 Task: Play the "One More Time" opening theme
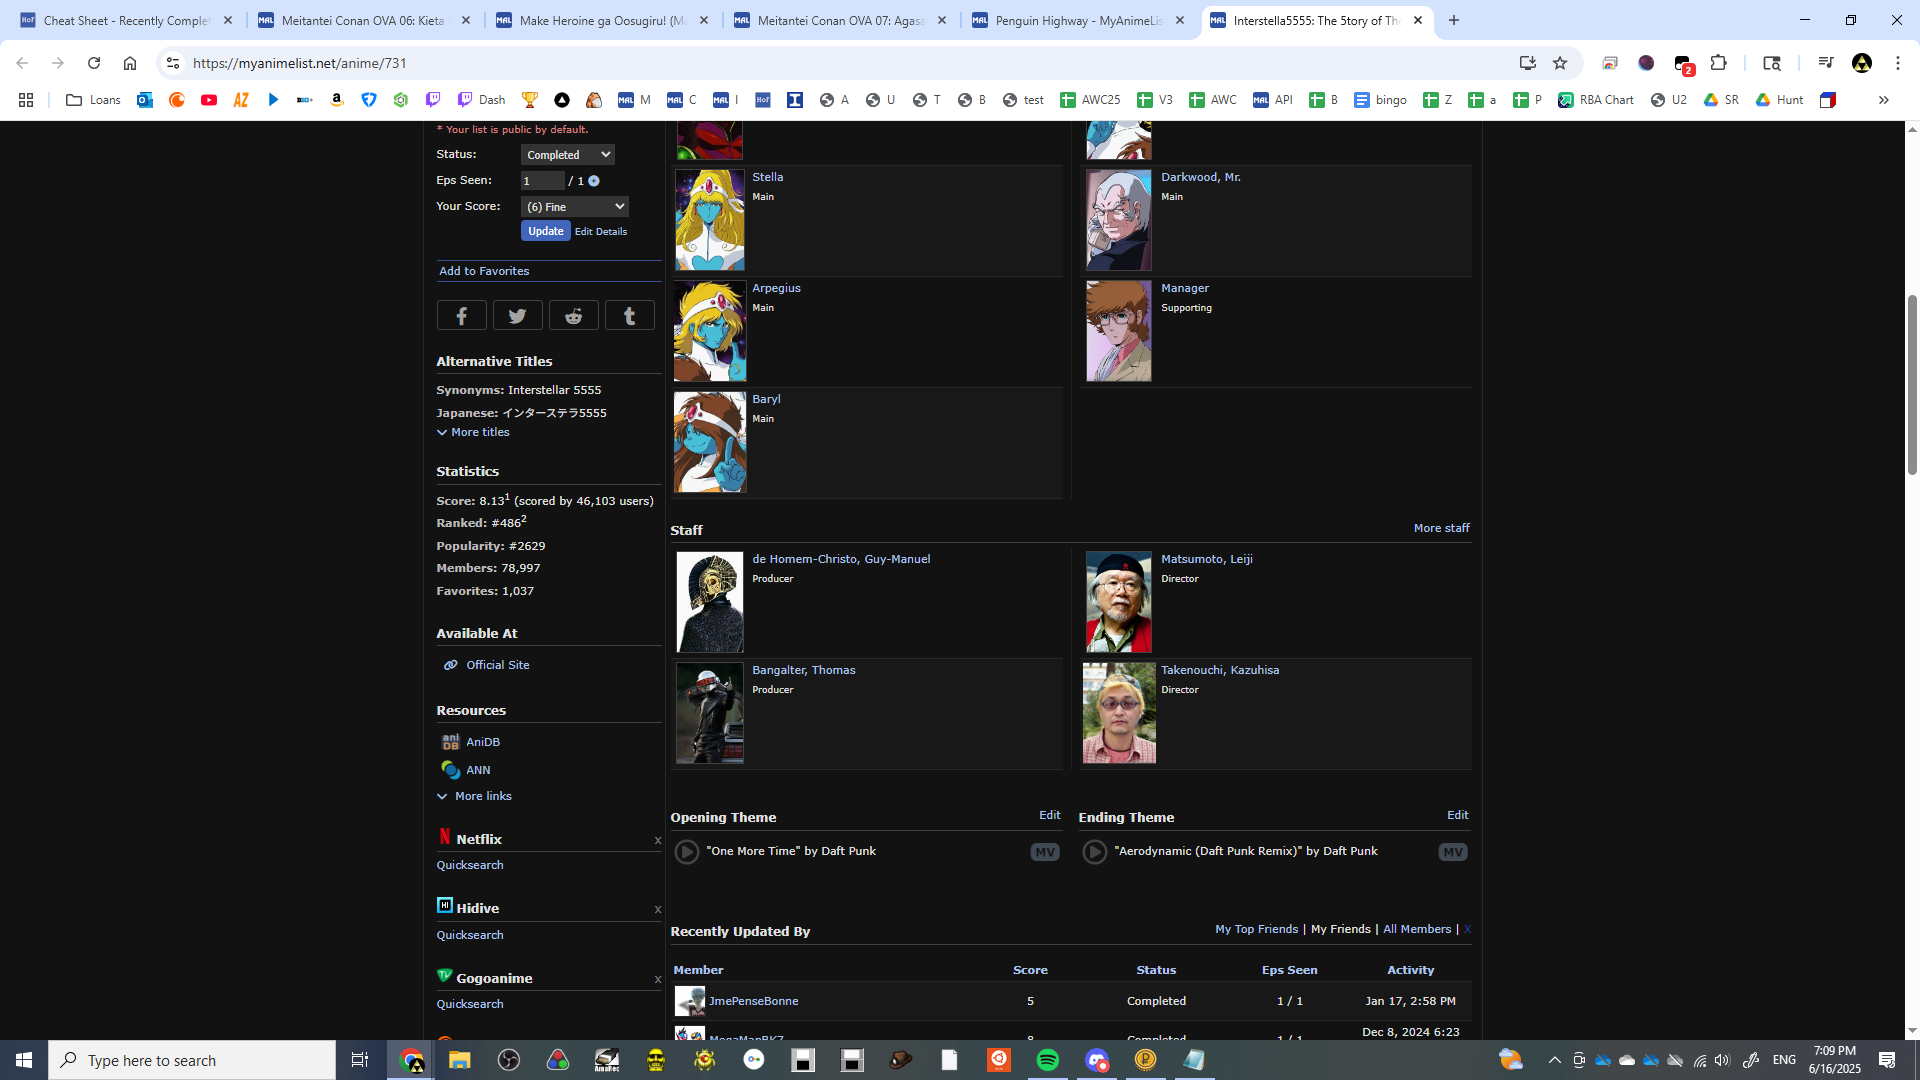point(687,852)
